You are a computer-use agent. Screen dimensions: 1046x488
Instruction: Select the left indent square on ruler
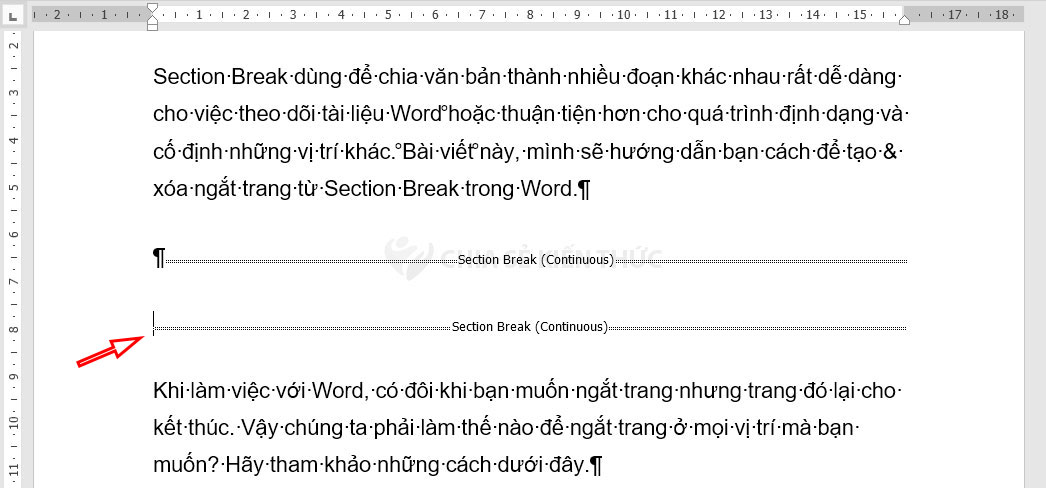152,27
